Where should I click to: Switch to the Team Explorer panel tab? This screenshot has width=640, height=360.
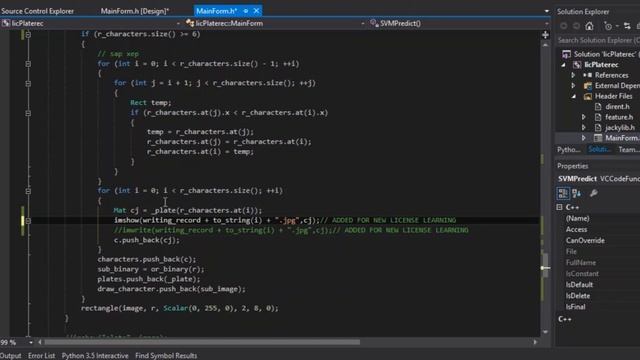pos(629,149)
